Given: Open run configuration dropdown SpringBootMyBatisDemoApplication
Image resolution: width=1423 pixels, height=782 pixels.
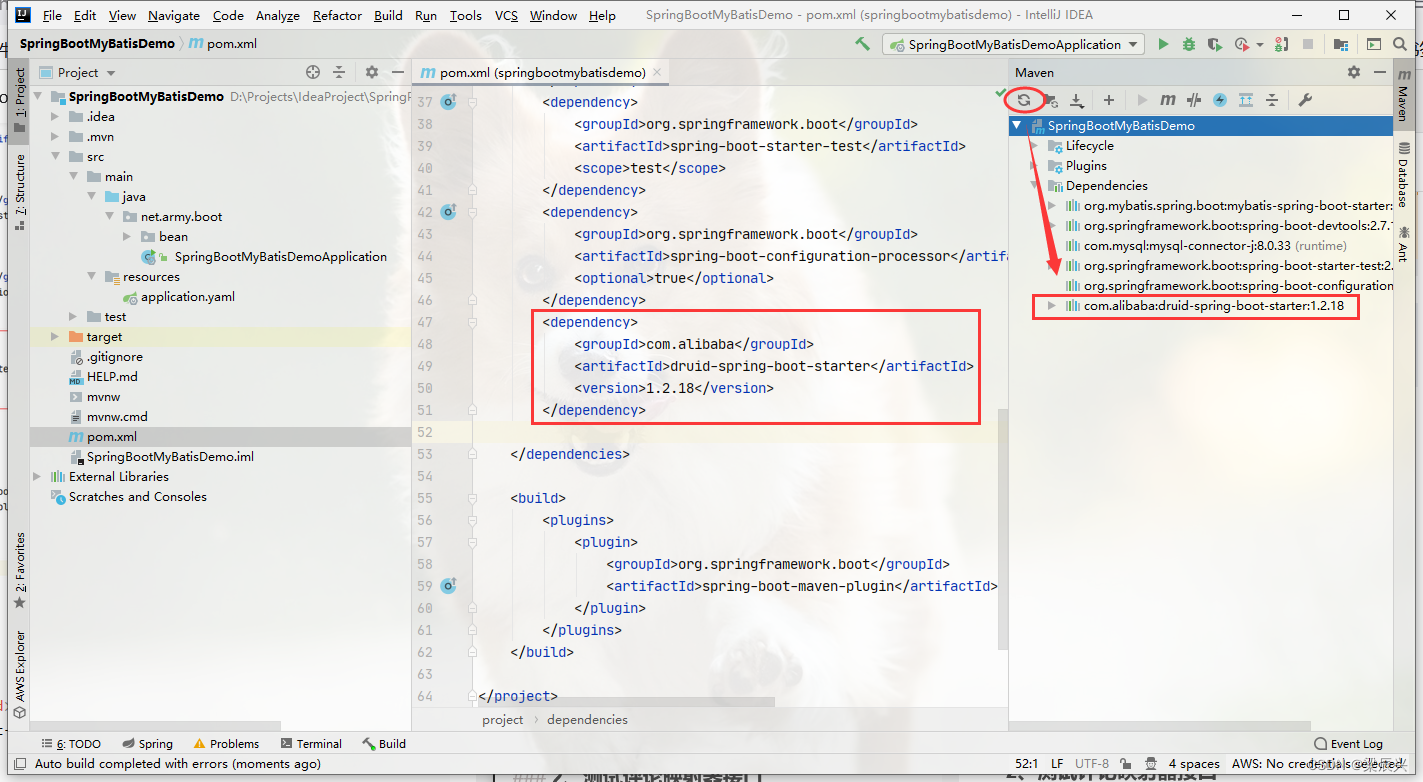Looking at the screenshot, I should [1014, 44].
